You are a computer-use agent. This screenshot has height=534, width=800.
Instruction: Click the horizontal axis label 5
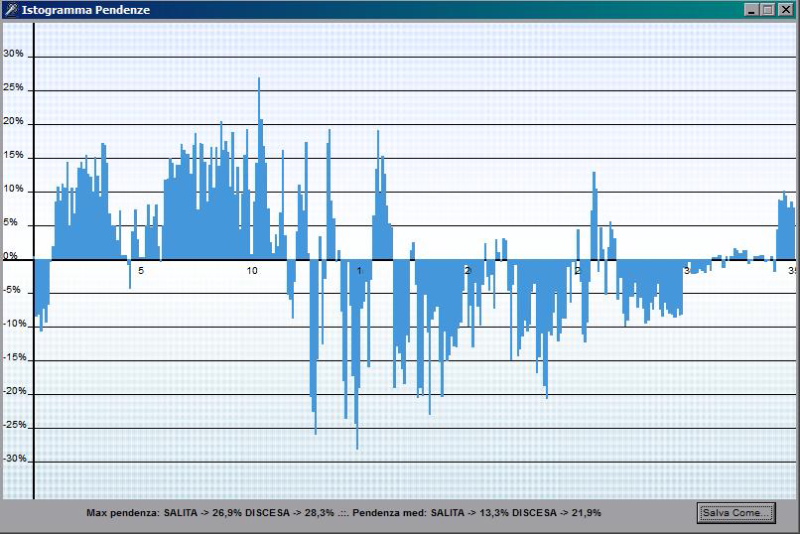pyautogui.click(x=141, y=271)
